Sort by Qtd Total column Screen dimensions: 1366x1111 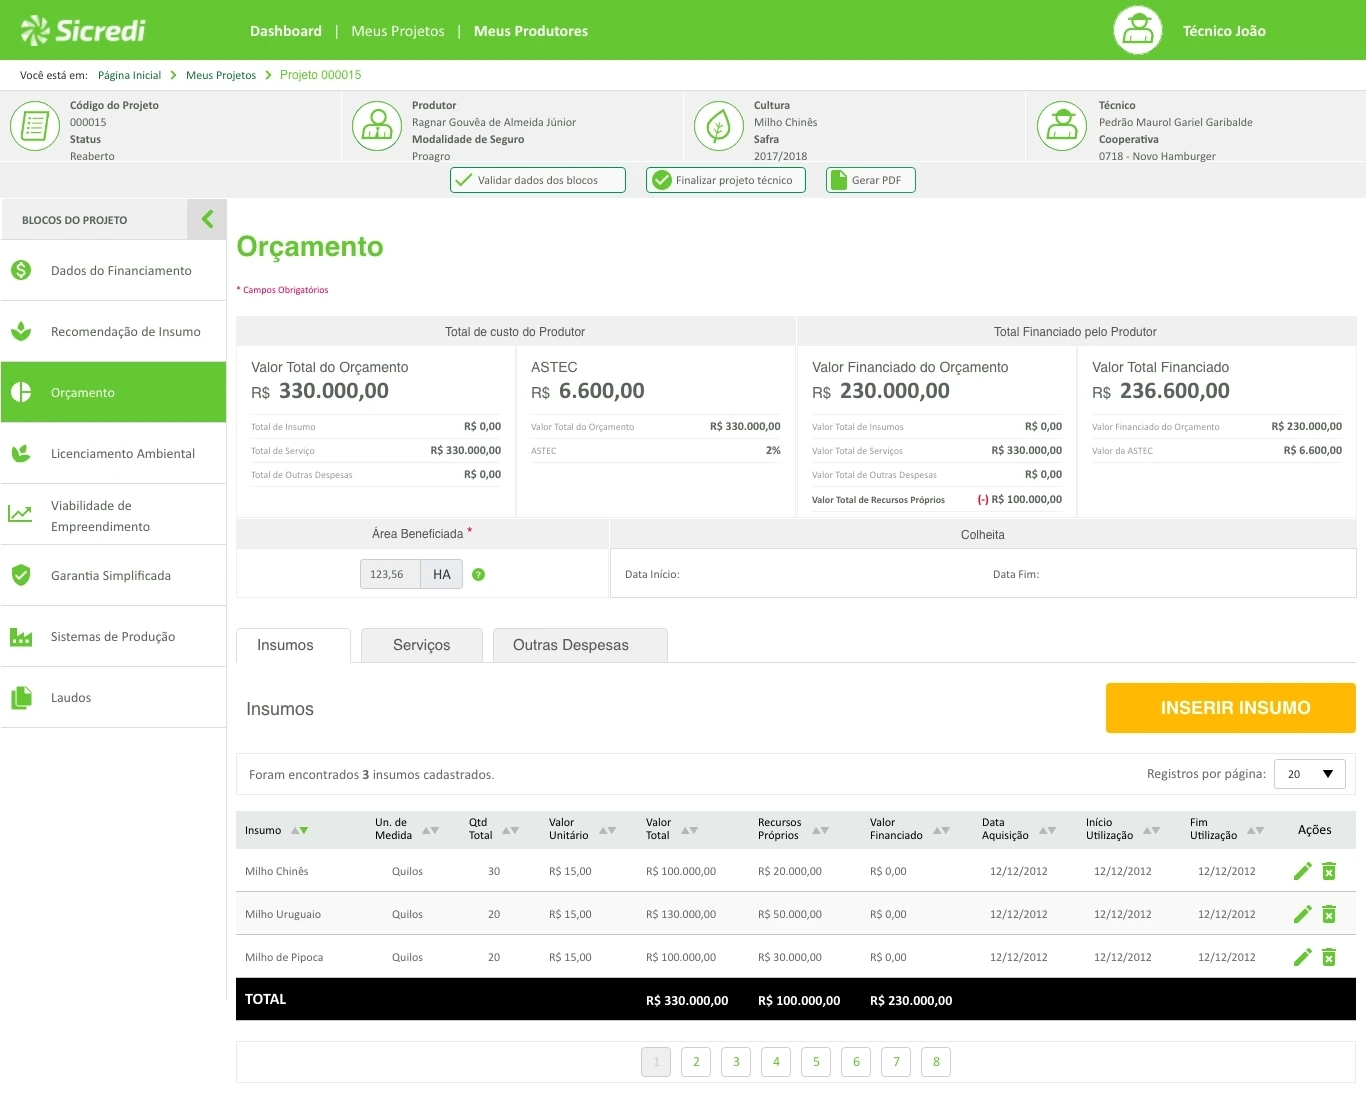(x=510, y=830)
